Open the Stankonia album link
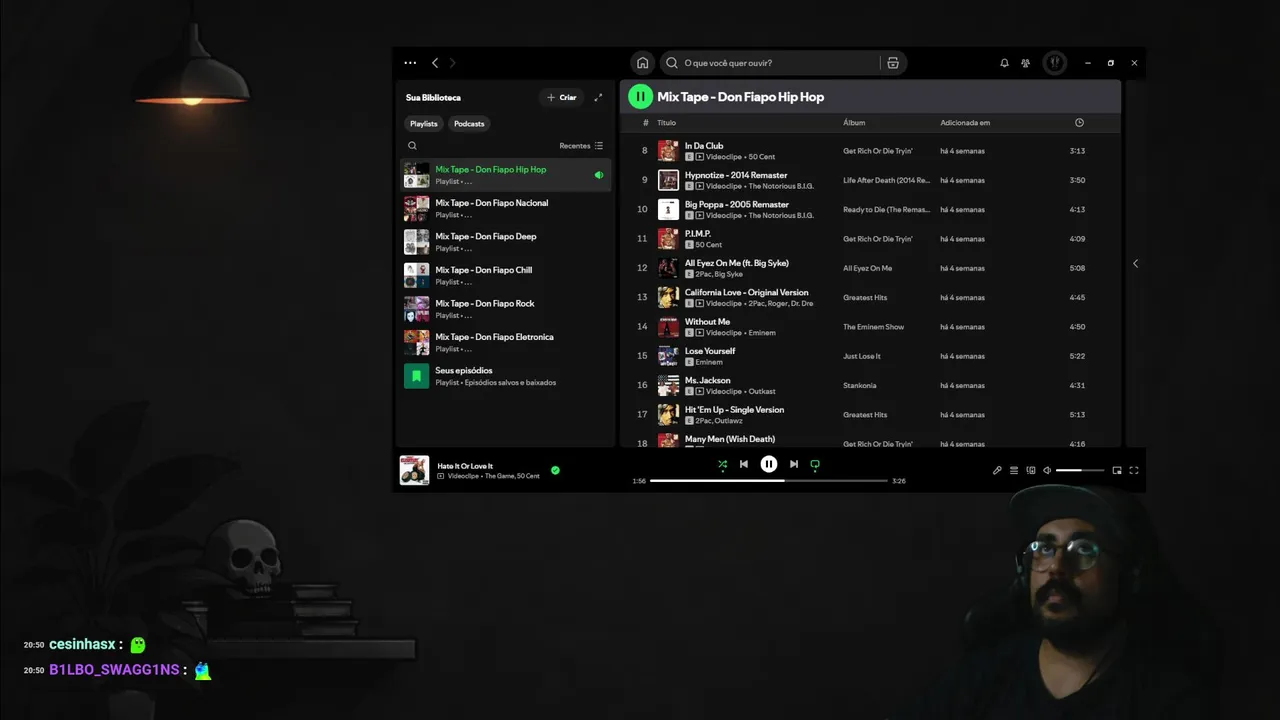The image size is (1280, 720). 859,385
